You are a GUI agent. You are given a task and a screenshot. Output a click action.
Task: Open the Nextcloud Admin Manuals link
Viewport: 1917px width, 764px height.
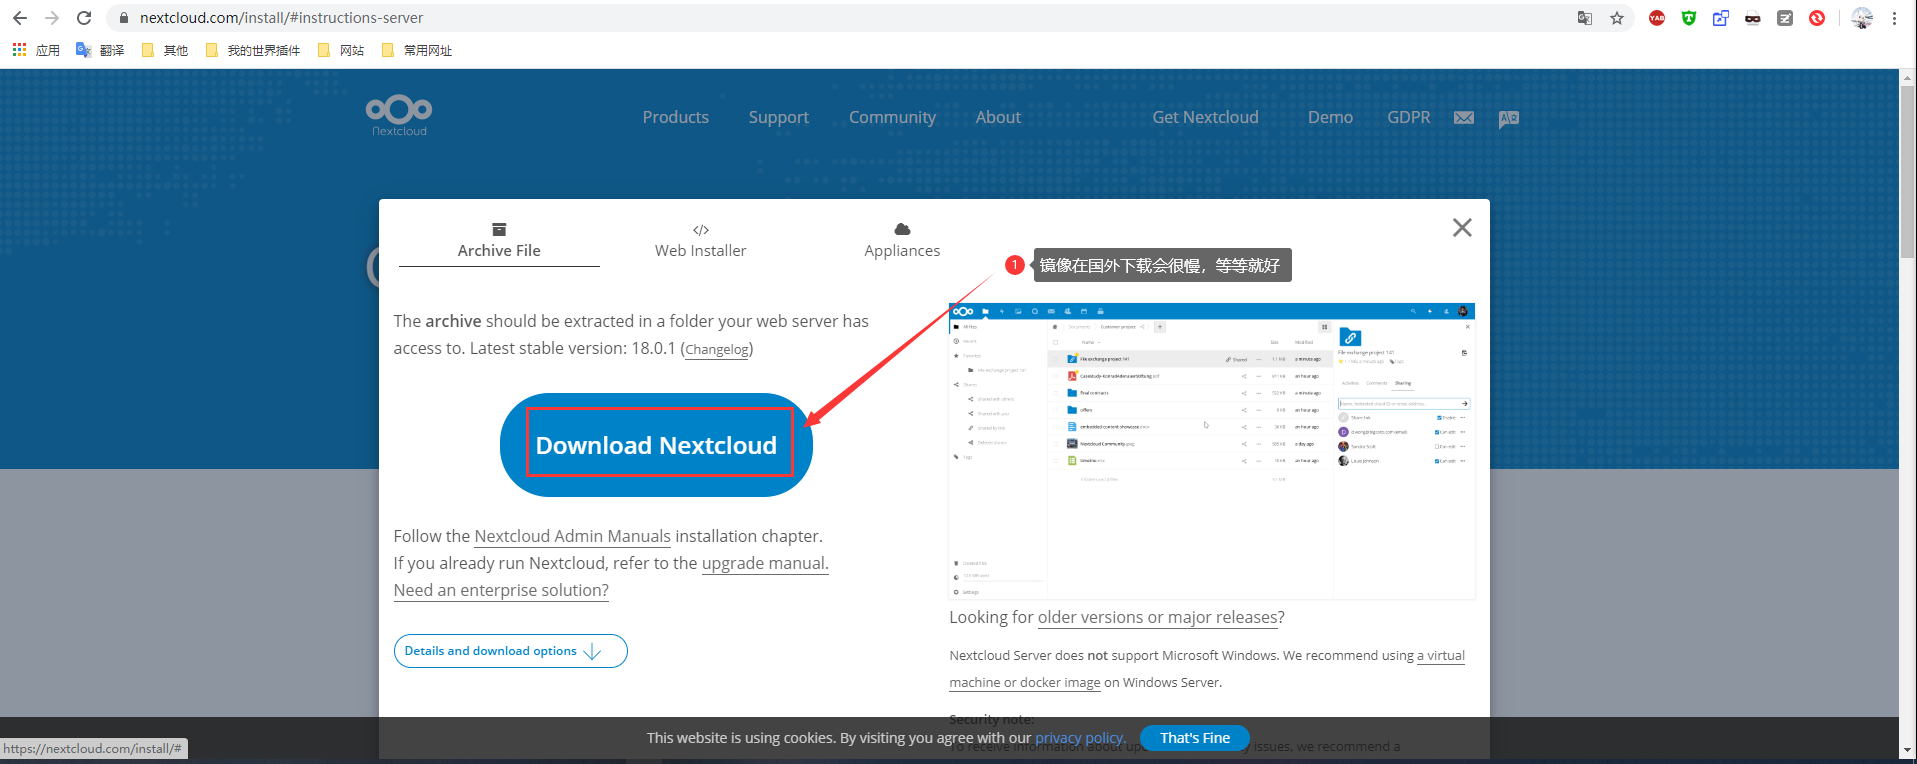point(572,536)
